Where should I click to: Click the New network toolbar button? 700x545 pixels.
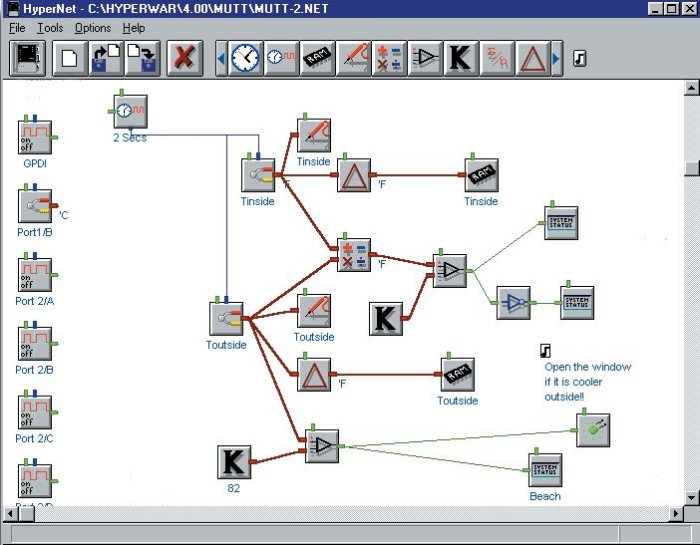[x=70, y=58]
